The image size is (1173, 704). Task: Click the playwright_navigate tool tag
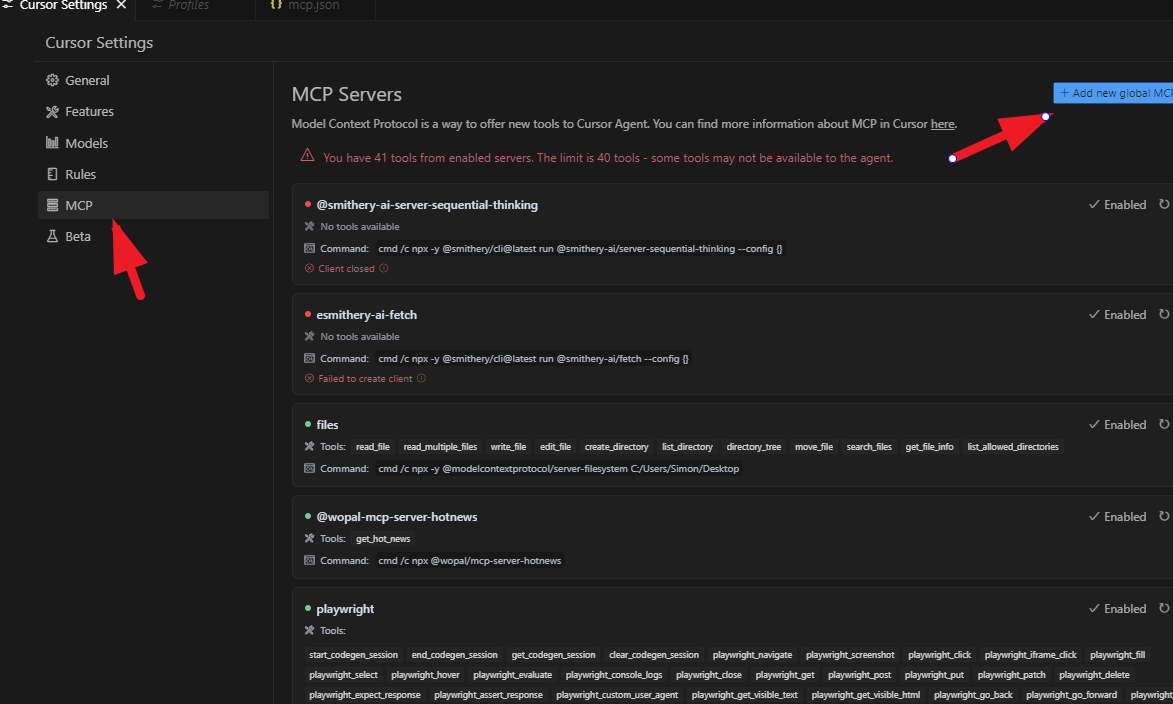[752, 655]
